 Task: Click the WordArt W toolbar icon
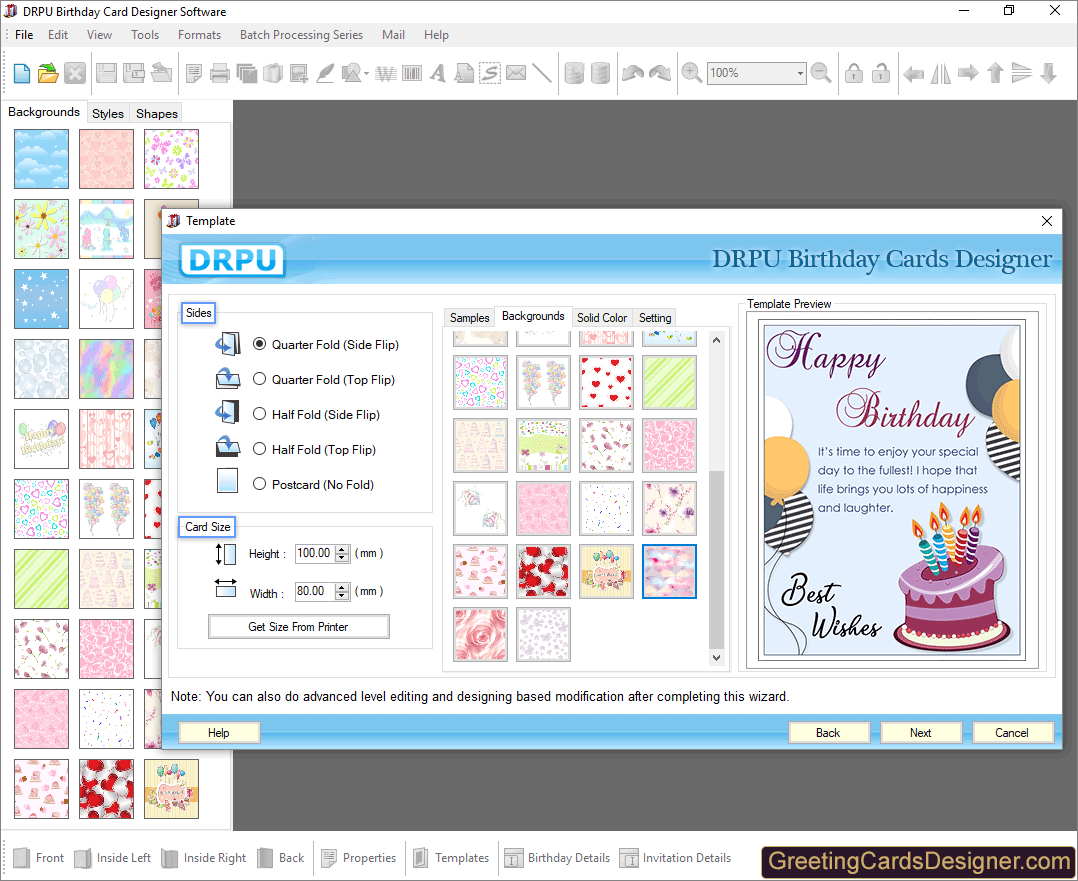(x=386, y=73)
